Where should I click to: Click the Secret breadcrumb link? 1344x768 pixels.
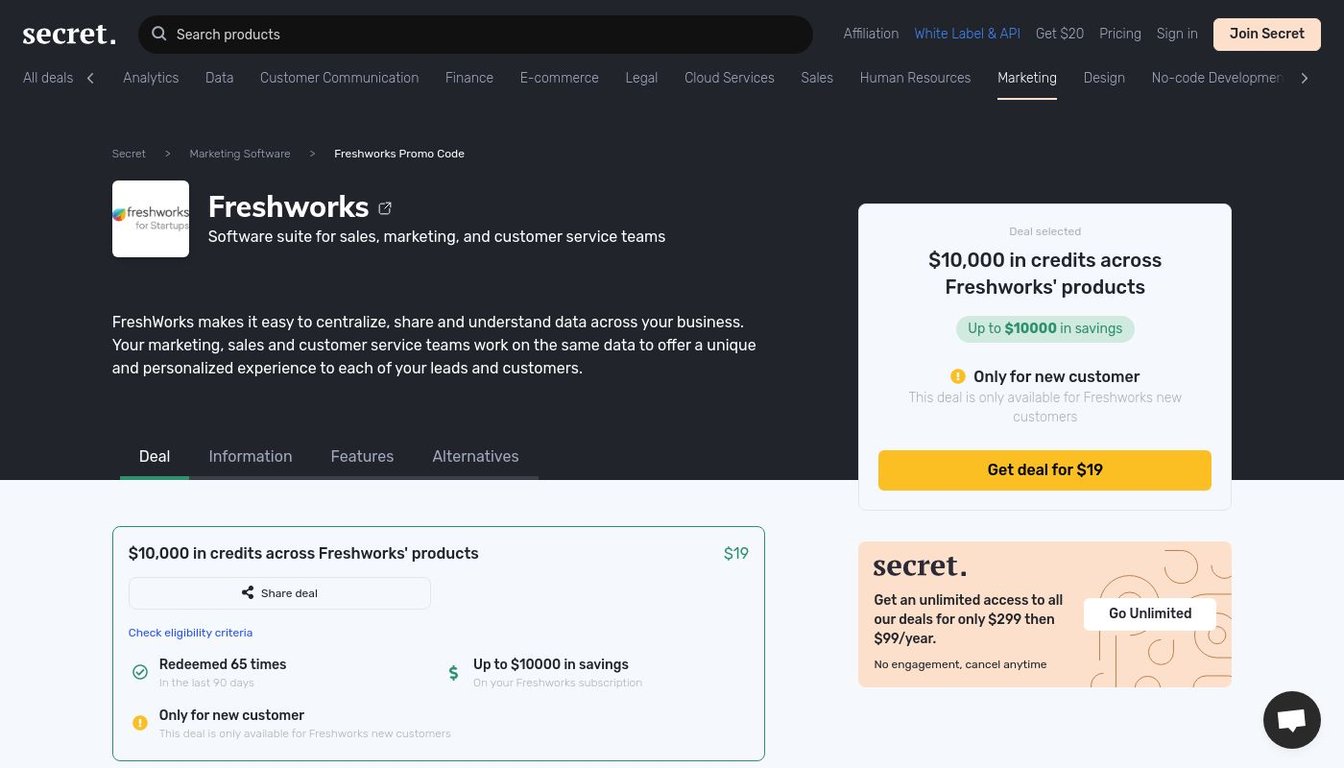tap(129, 154)
